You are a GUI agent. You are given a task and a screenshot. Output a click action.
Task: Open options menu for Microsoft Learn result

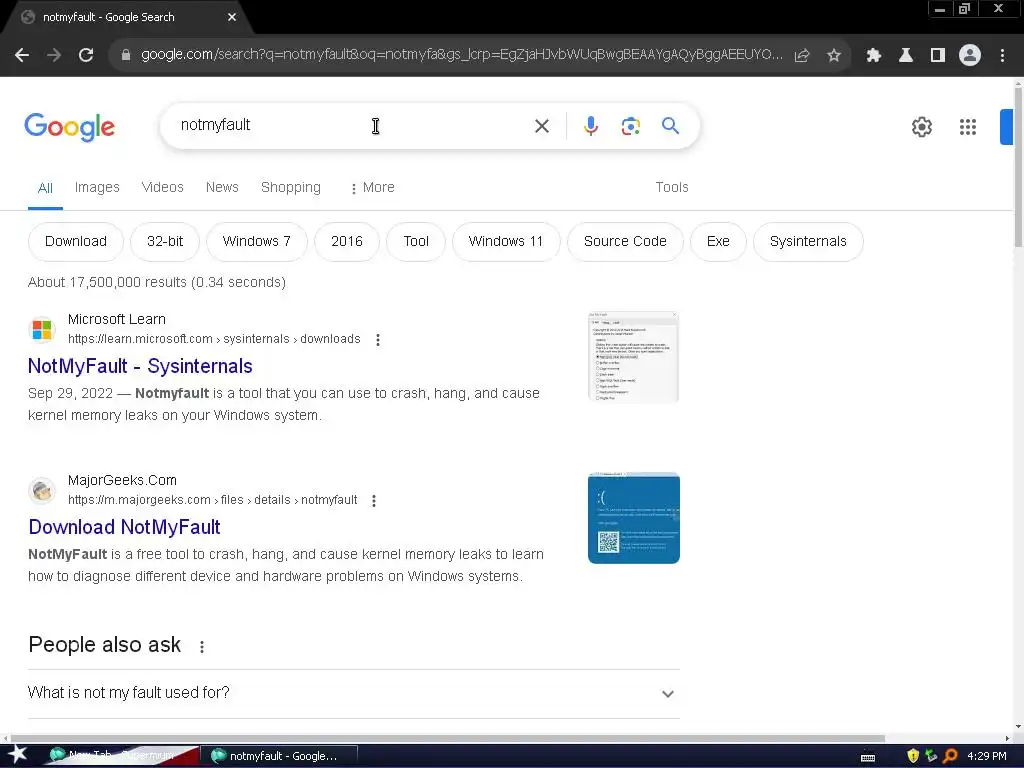[377, 340]
